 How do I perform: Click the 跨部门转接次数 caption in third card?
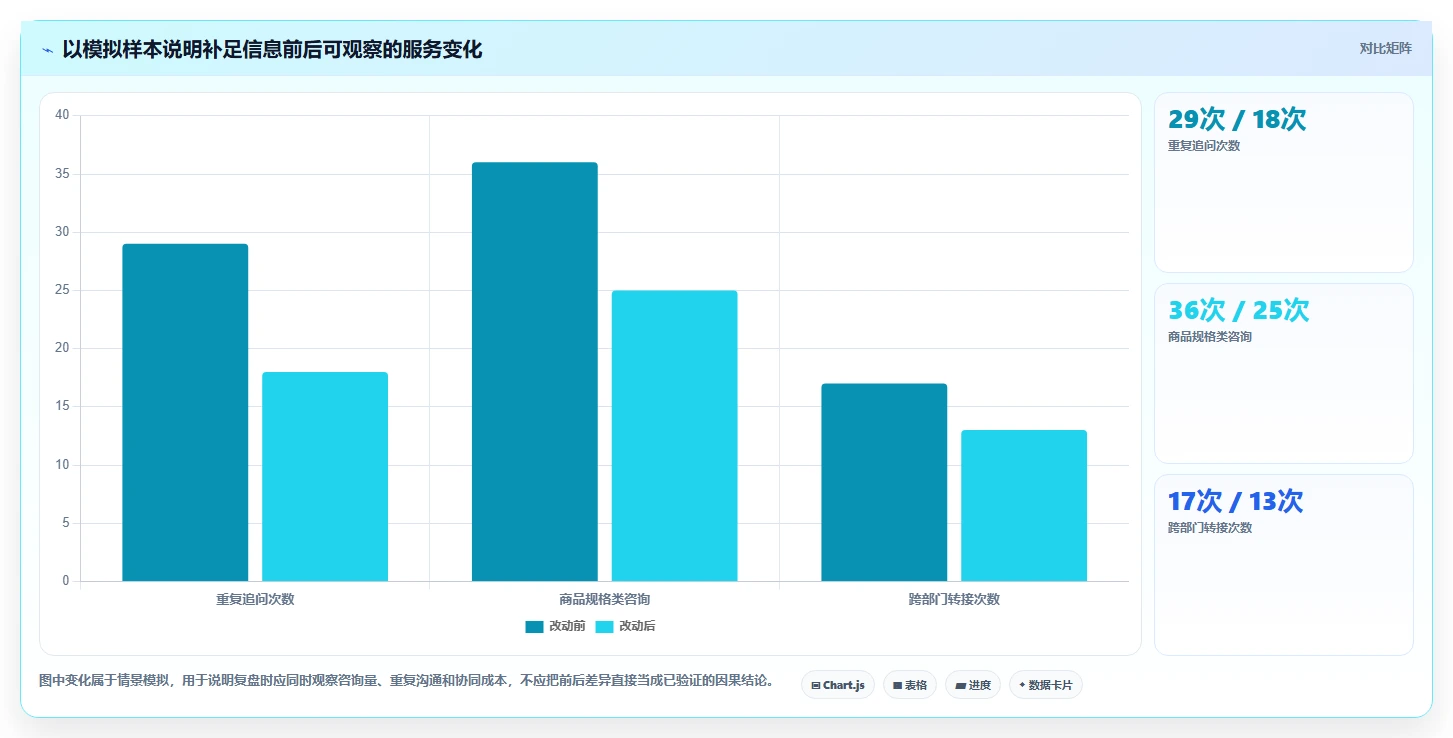pos(1210,528)
